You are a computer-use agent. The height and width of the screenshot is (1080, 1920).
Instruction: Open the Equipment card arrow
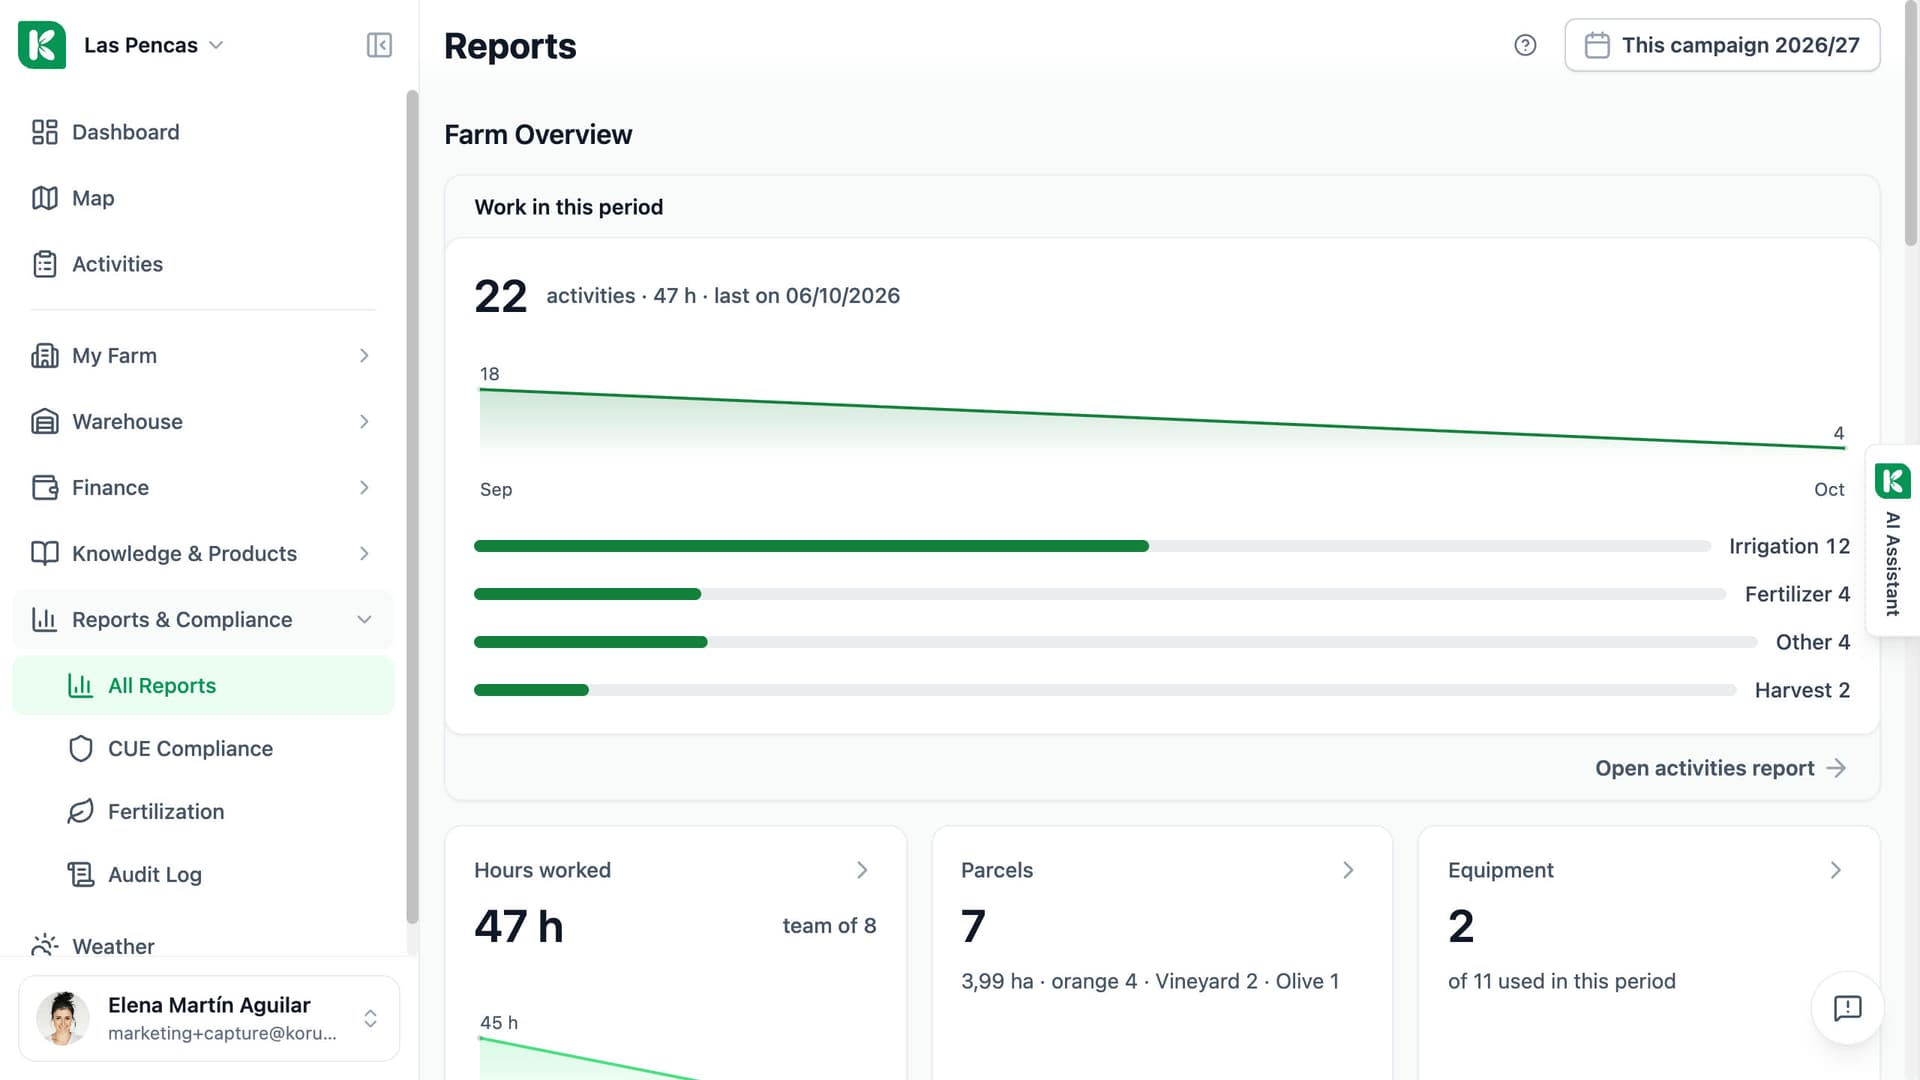tap(1835, 870)
